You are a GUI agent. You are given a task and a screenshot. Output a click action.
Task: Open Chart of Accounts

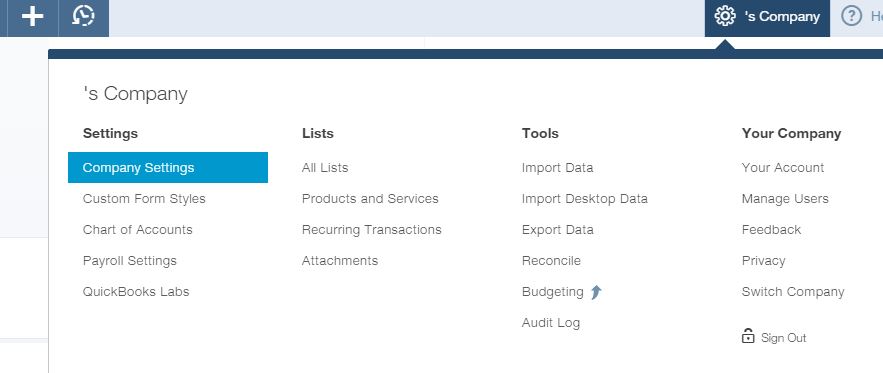[137, 230]
